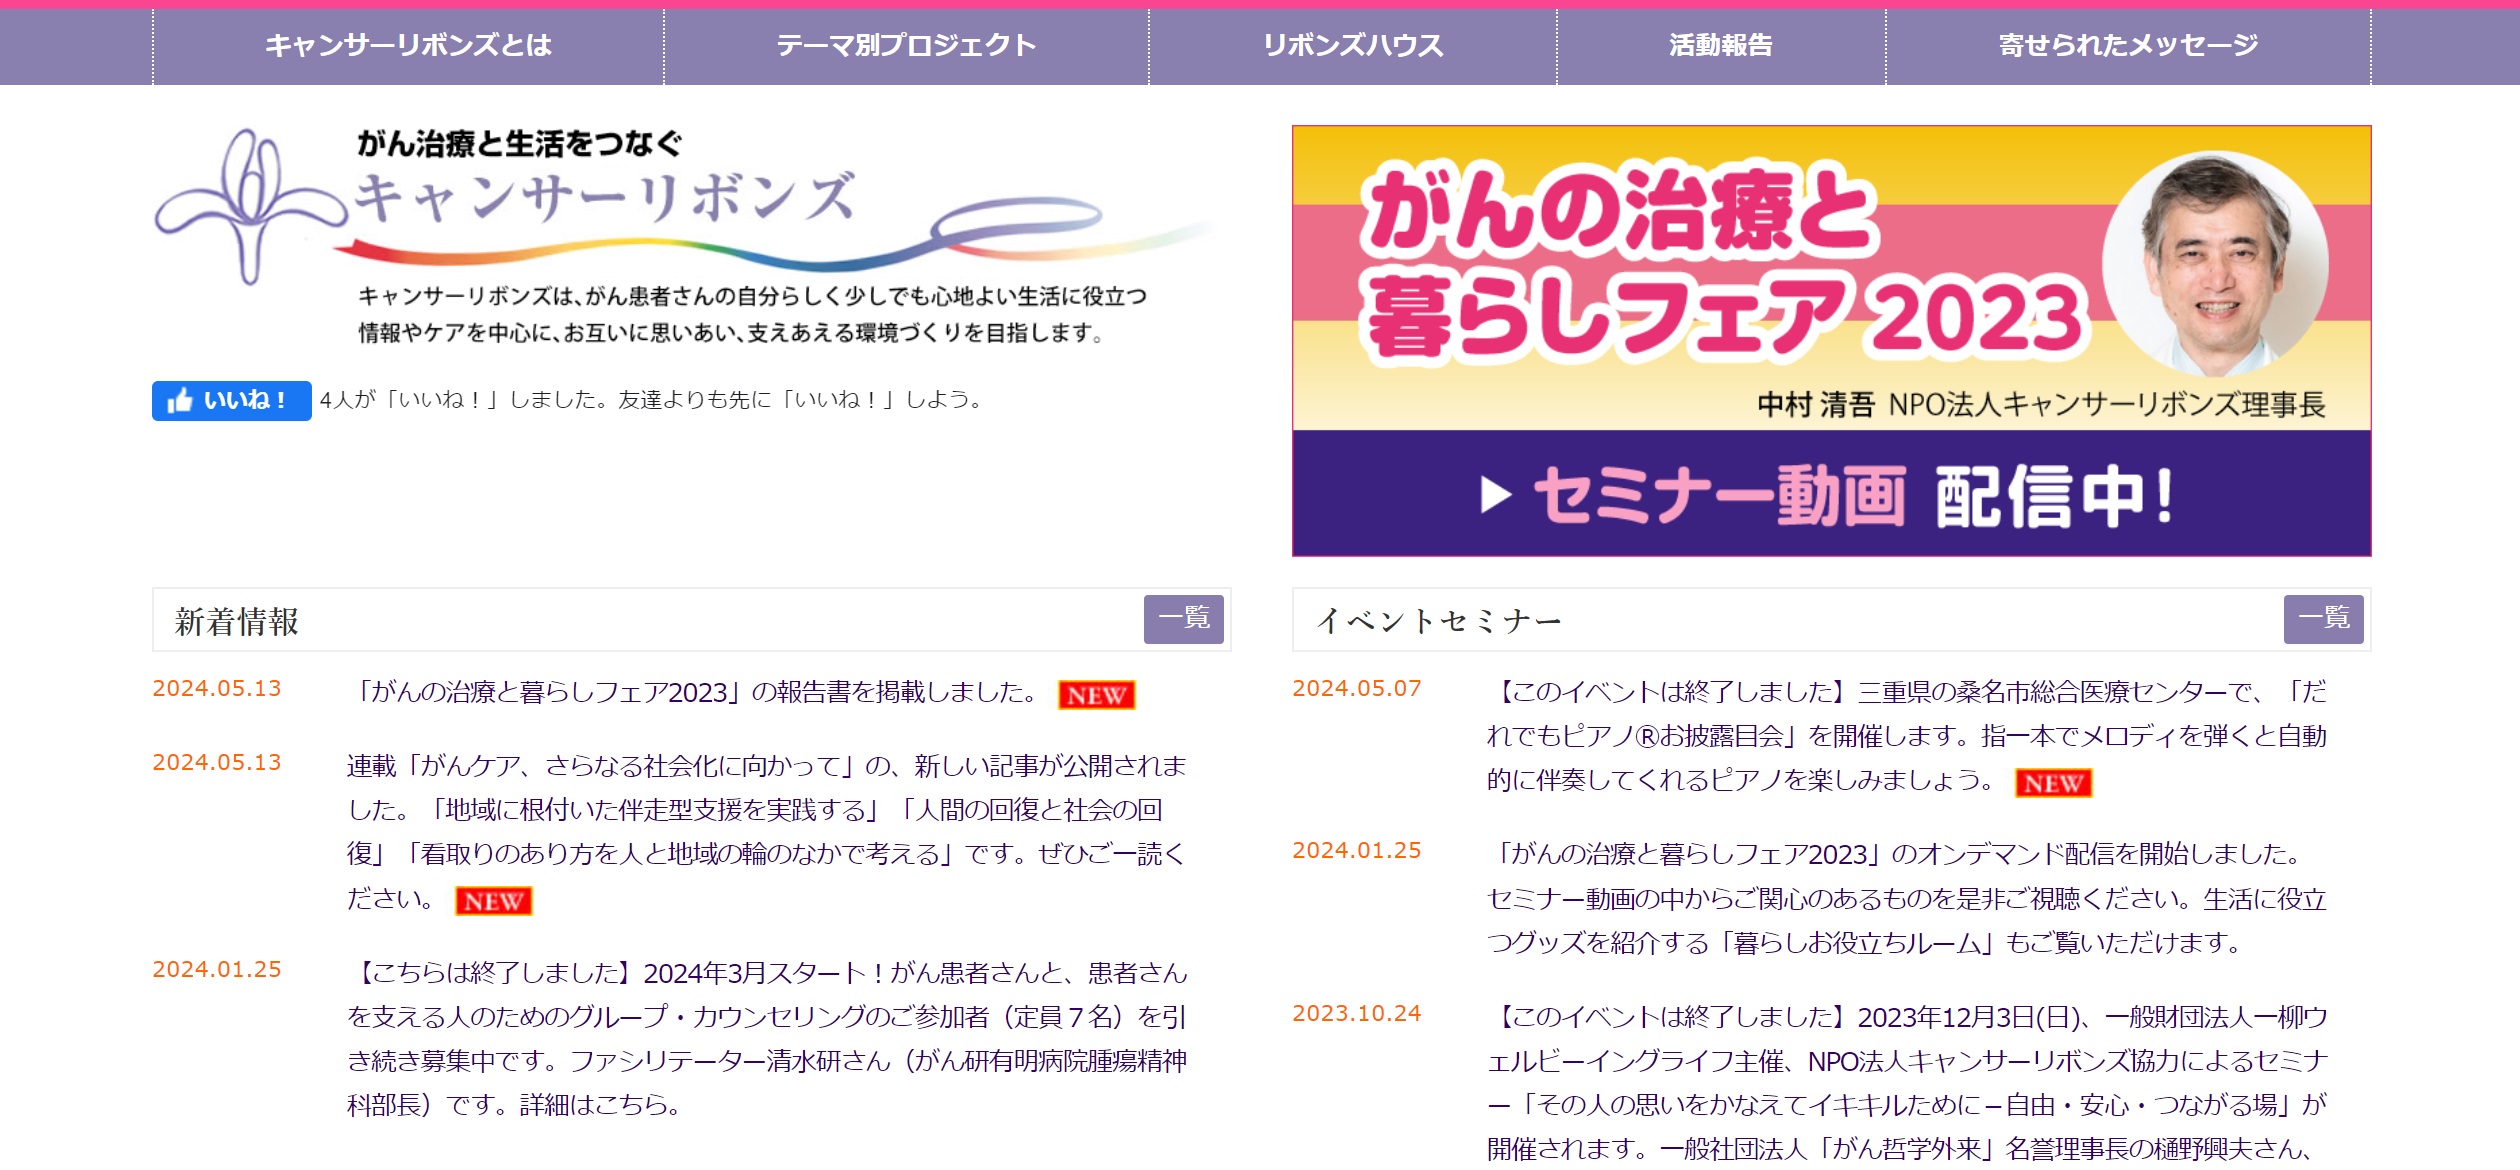Click NEW badge on the piano event entry

[2053, 783]
